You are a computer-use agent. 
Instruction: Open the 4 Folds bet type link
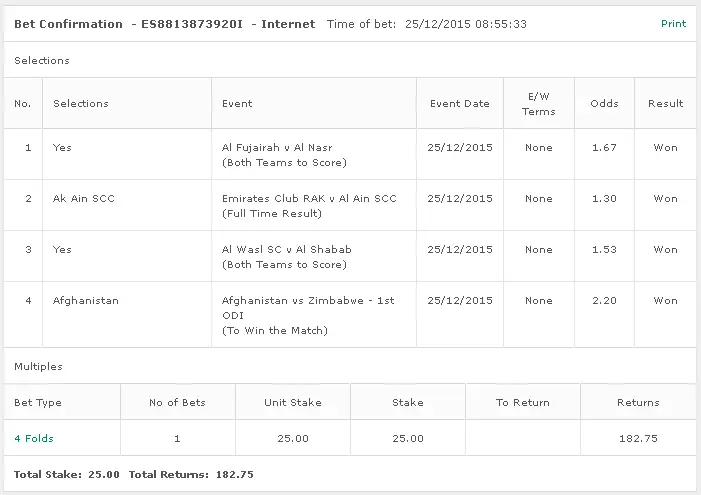34,438
